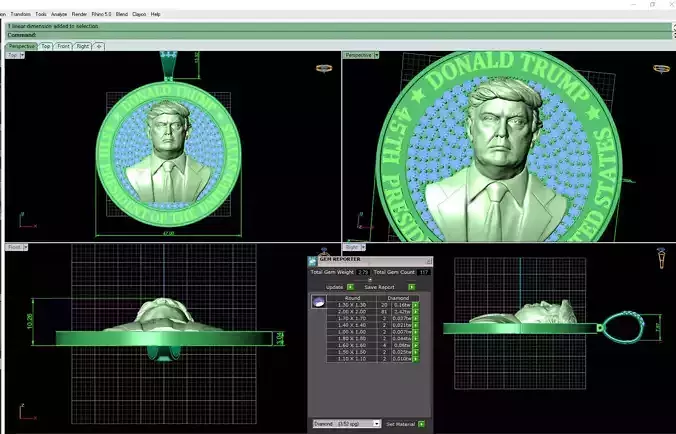Click green arrow for 1.10 X 1.10 row
The image size is (676, 434).
click(416, 359)
